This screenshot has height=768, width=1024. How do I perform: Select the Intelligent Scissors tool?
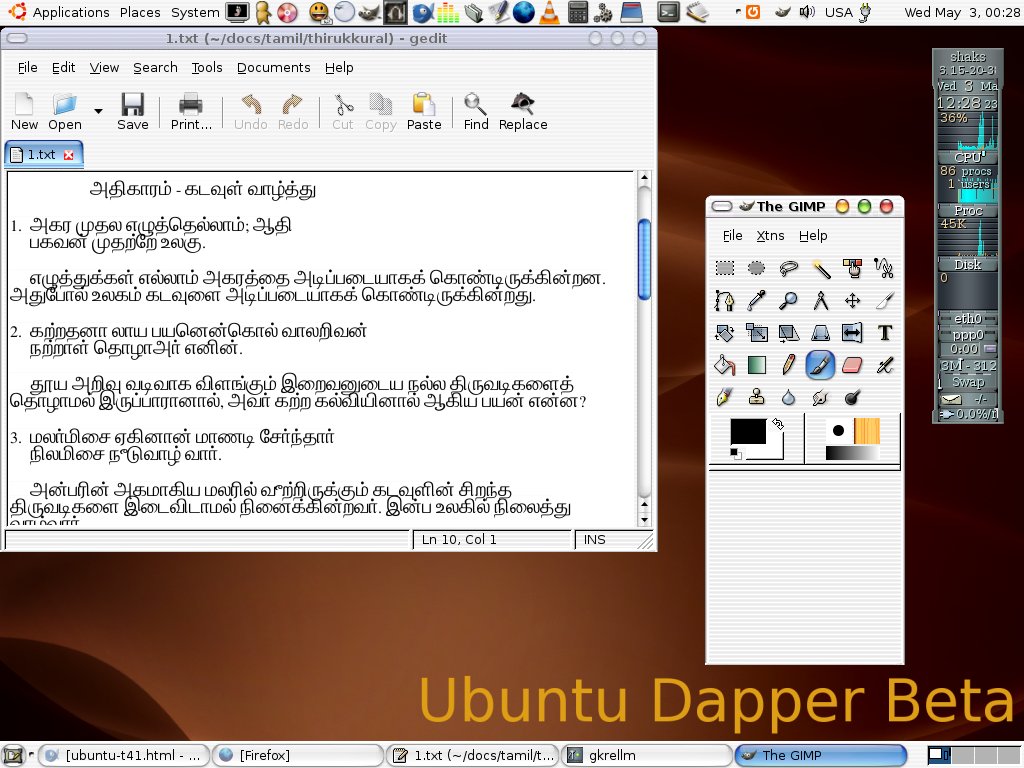(884, 268)
